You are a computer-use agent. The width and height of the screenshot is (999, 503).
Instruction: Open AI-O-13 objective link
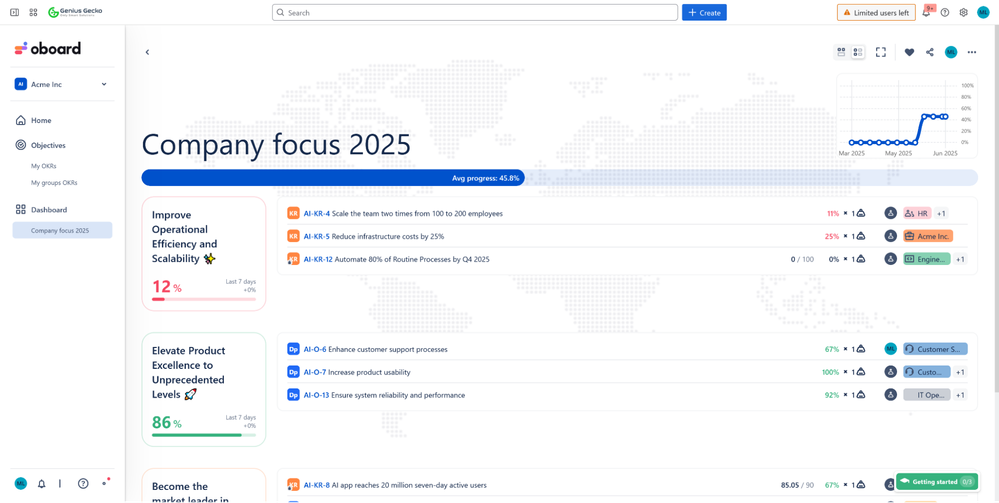317,395
